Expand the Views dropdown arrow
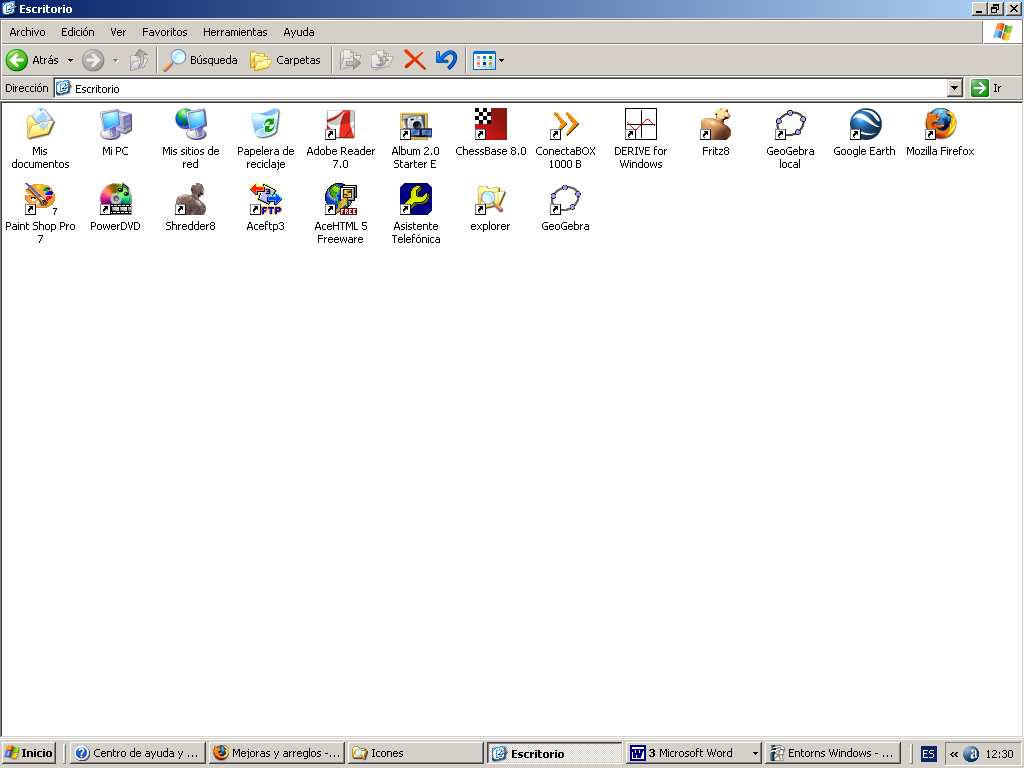The height and width of the screenshot is (768, 1024). (502, 61)
